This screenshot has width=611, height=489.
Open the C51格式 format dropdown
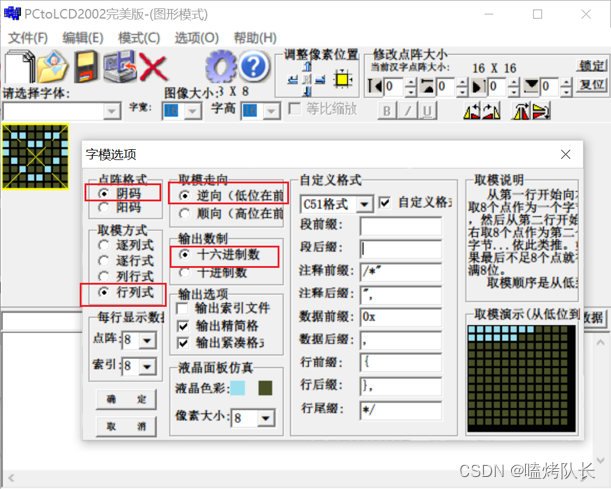point(365,204)
